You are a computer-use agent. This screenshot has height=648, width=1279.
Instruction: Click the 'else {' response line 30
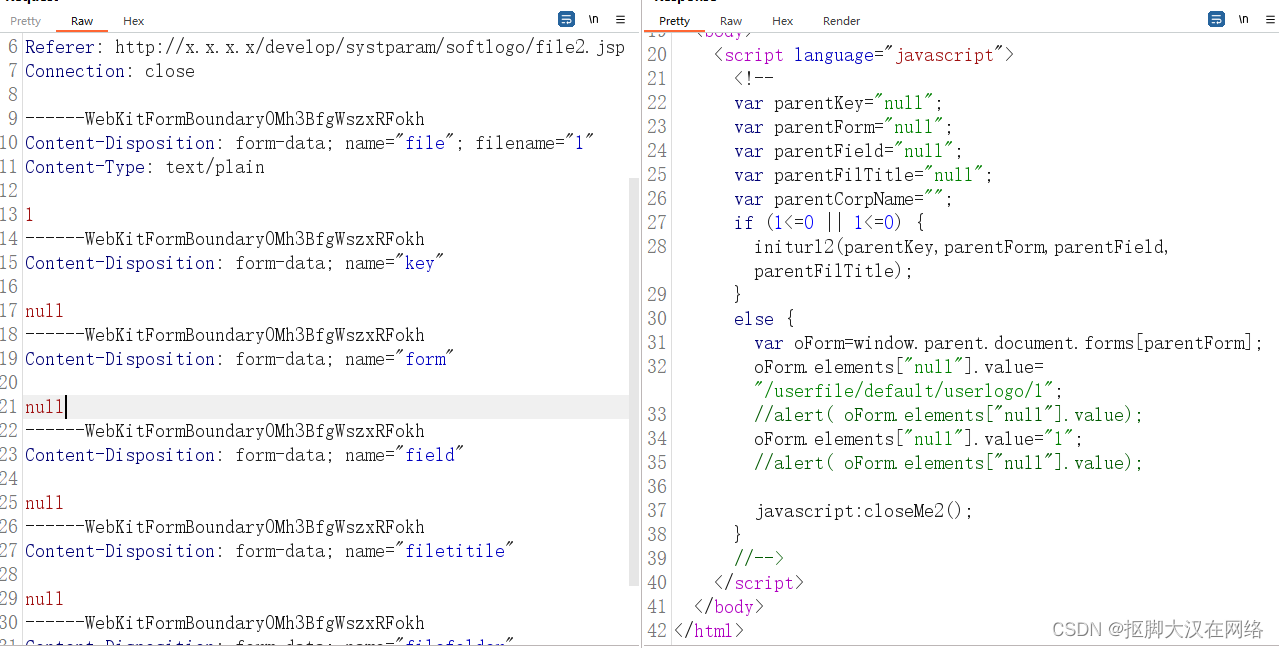click(x=764, y=319)
